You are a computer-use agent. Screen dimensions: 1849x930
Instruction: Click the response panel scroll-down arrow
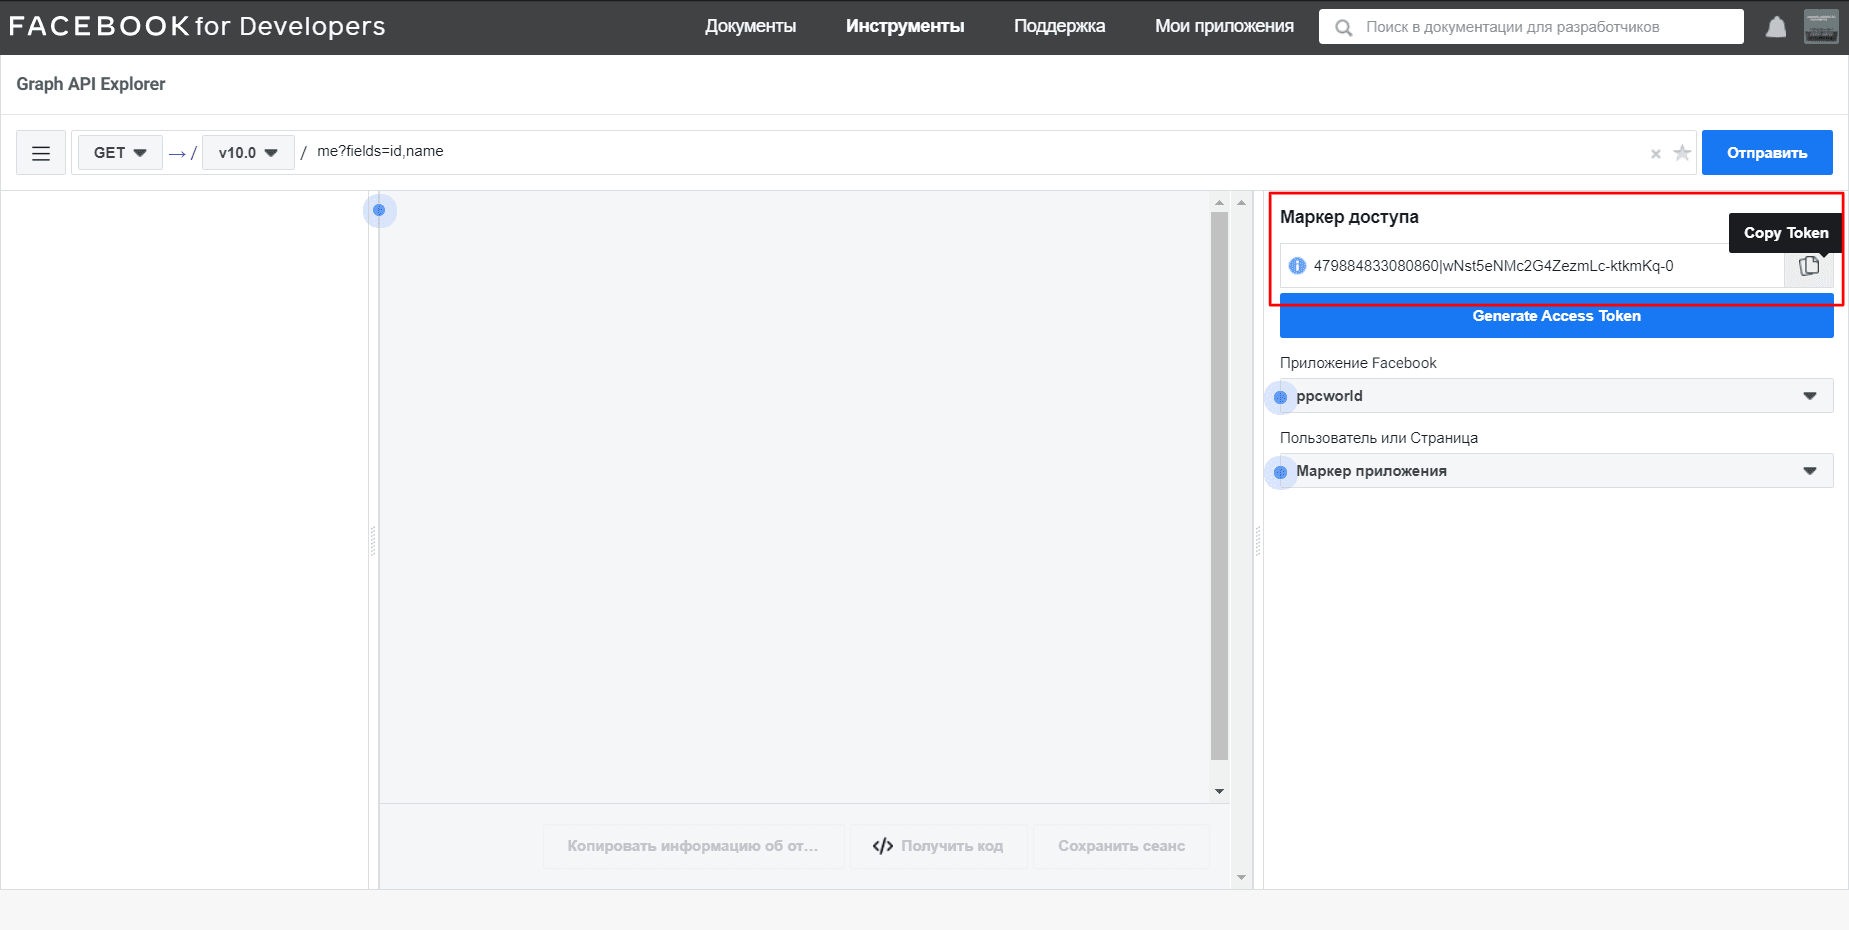click(1219, 791)
